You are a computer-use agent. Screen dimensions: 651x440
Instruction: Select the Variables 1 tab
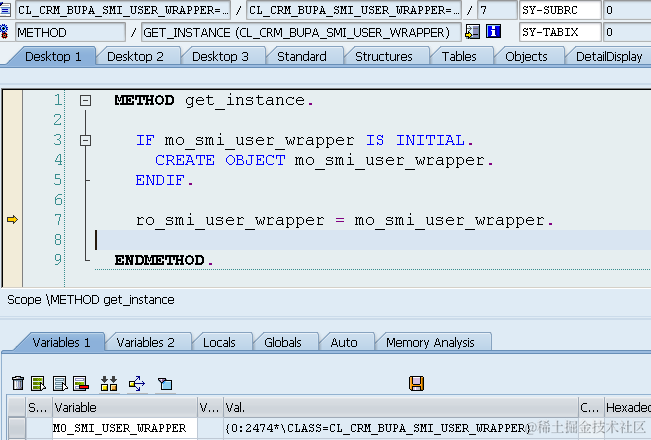point(61,342)
